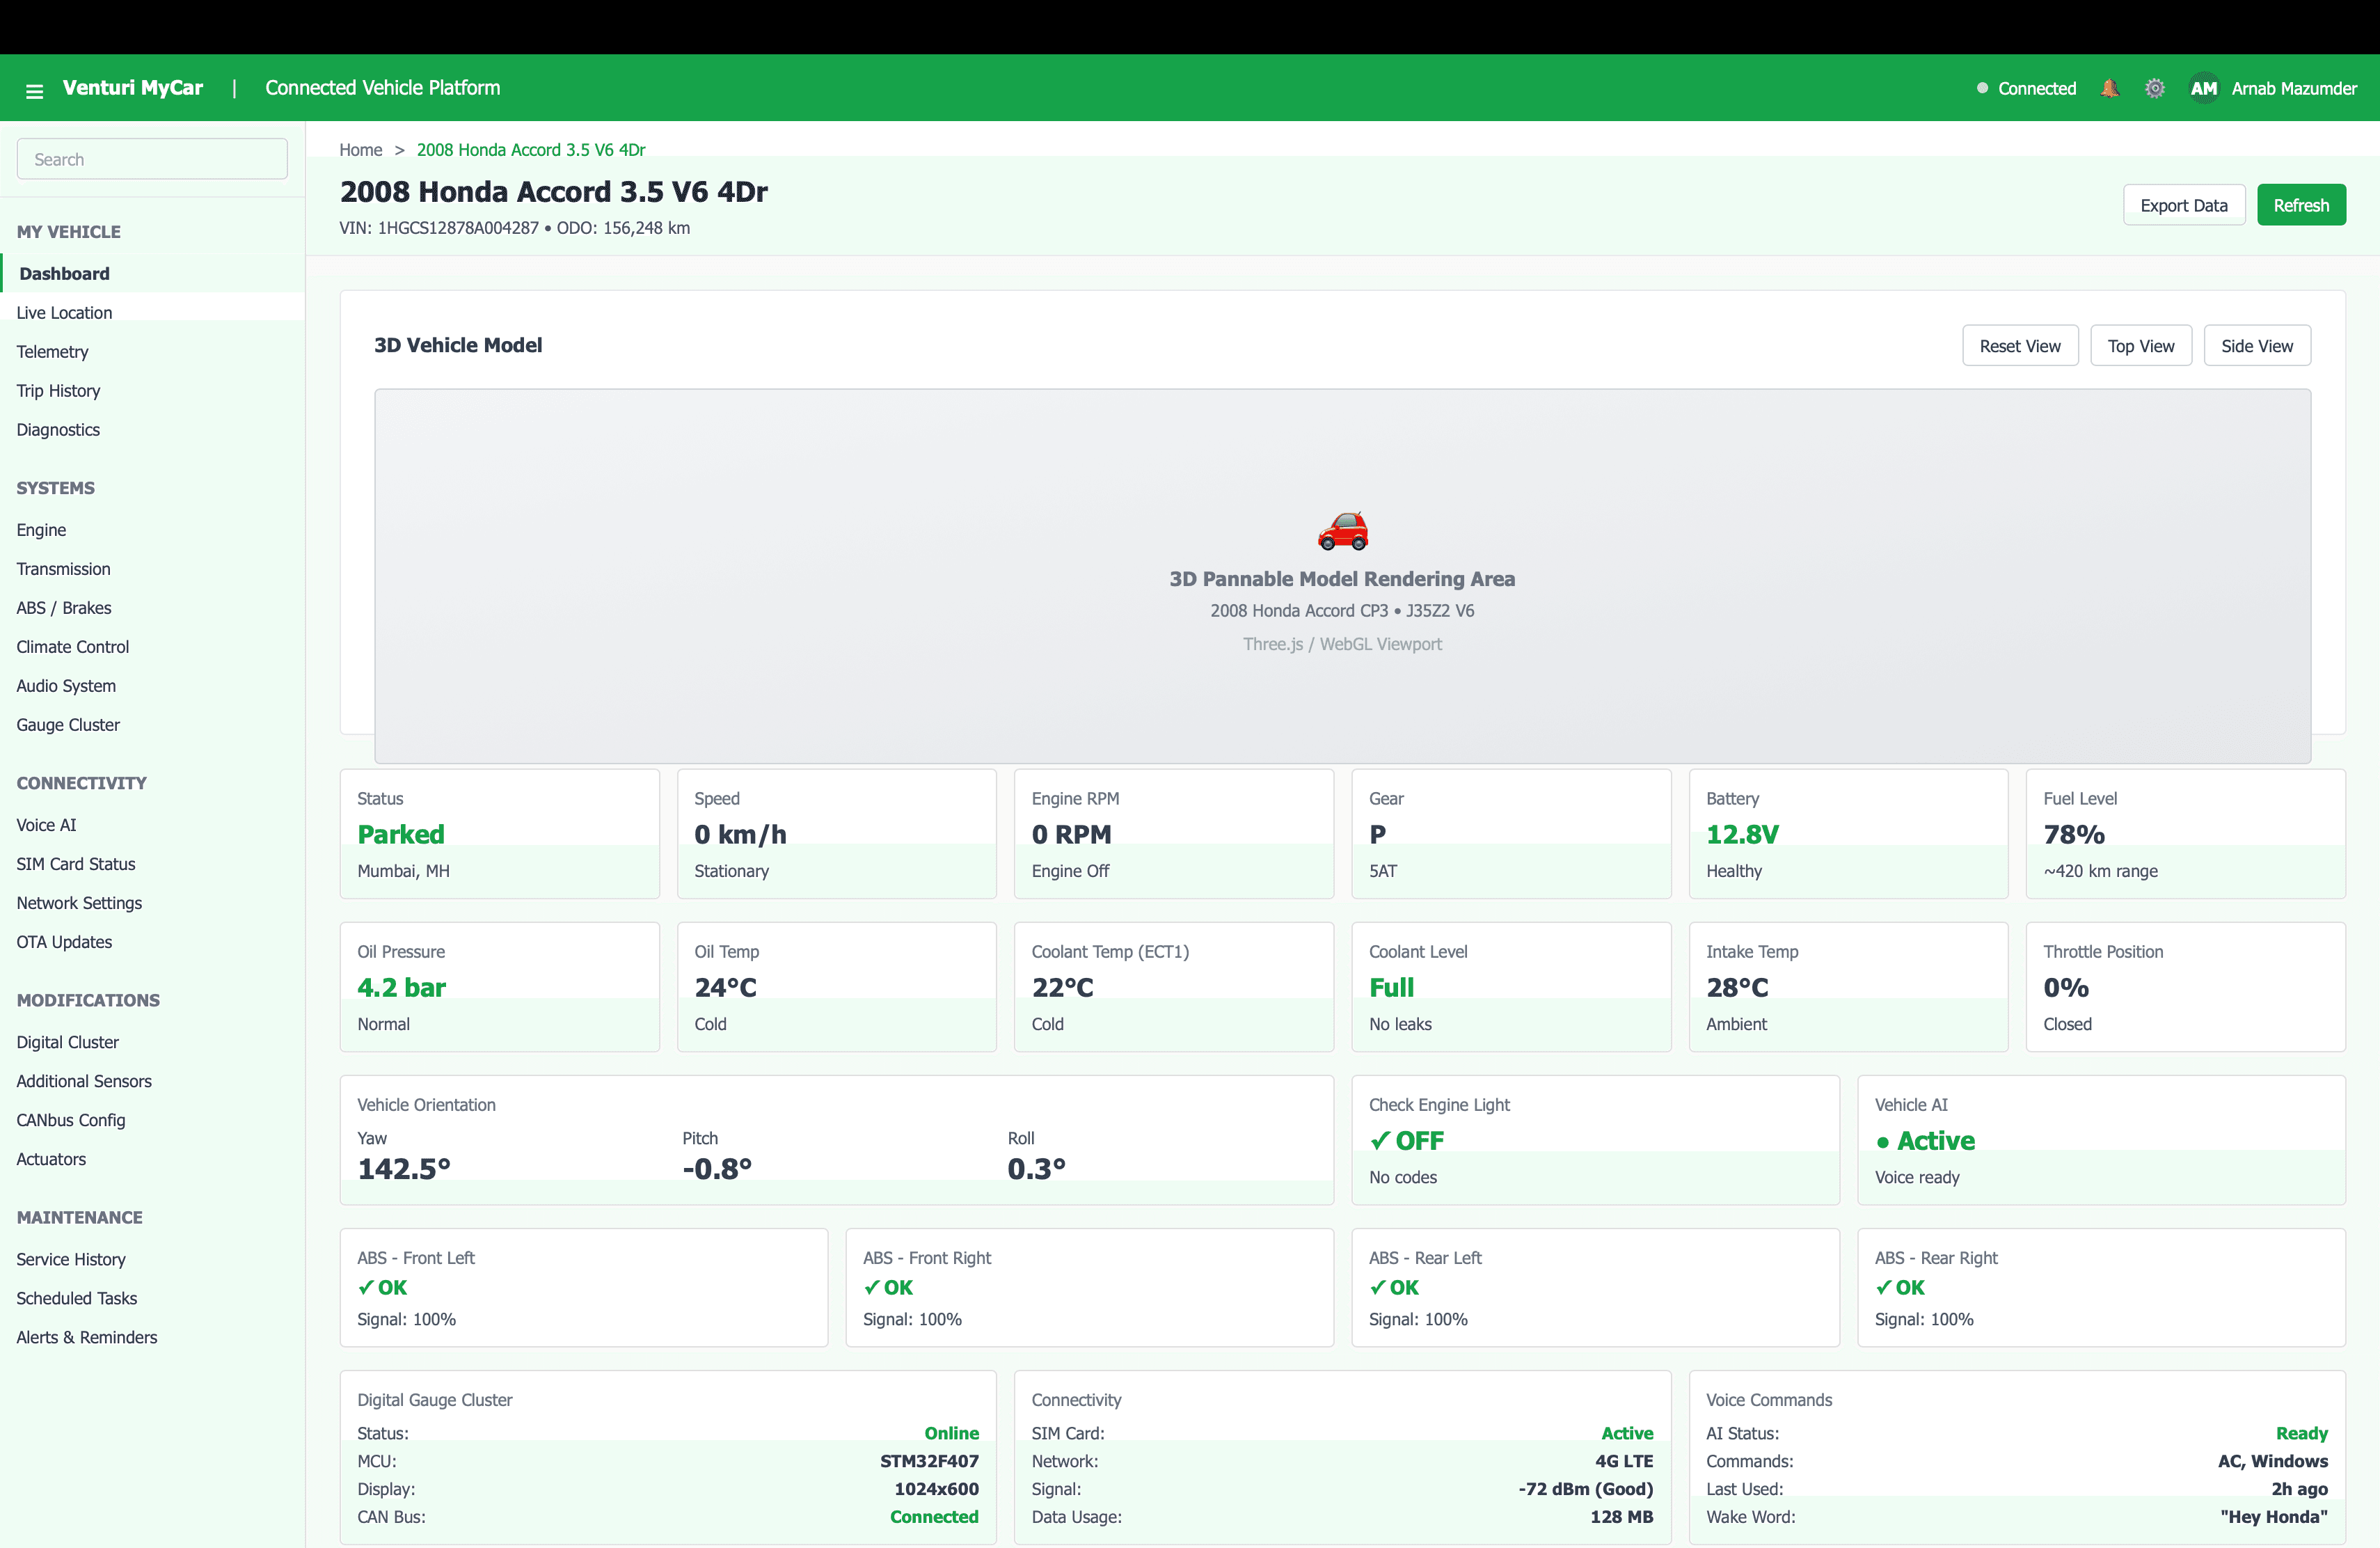Open Live Location from the sidebar

tap(64, 312)
